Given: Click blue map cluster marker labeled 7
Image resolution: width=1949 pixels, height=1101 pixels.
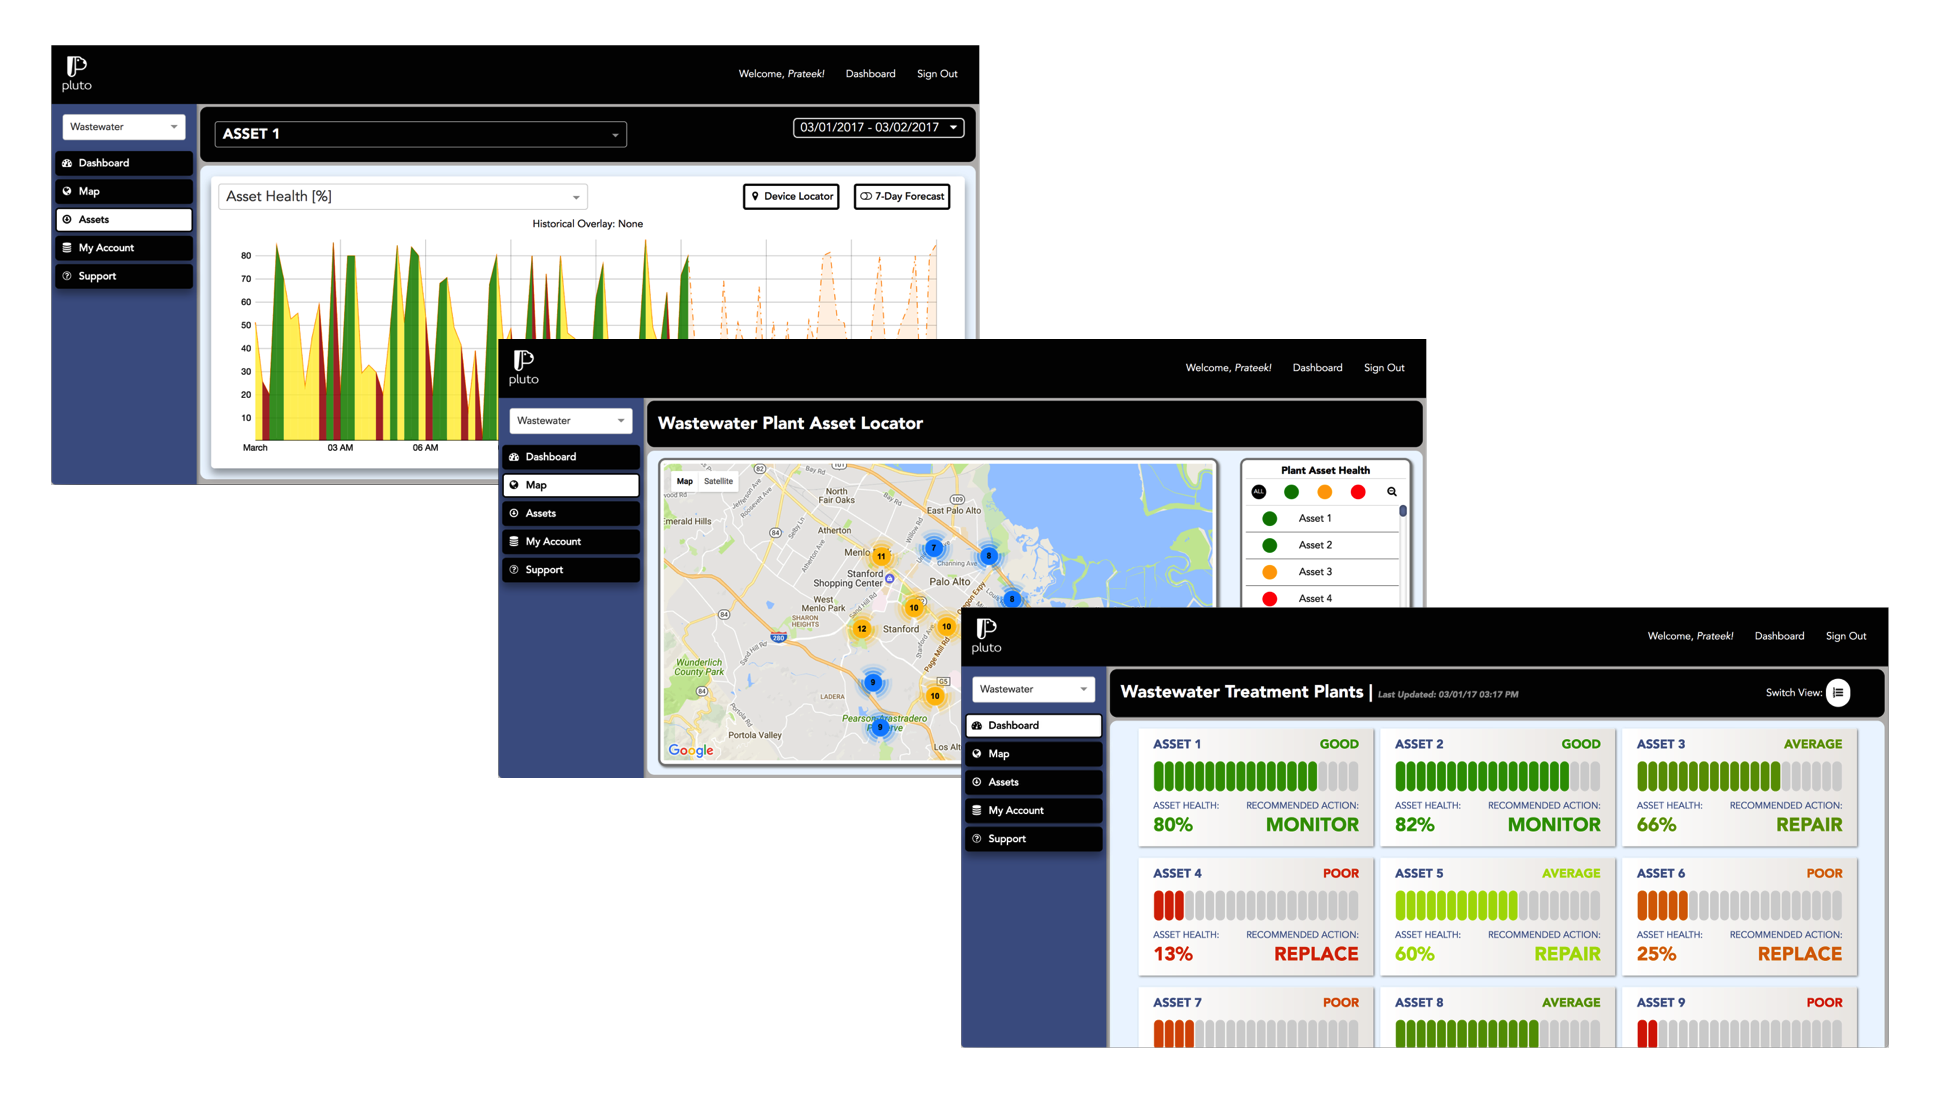Looking at the screenshot, I should tap(934, 547).
